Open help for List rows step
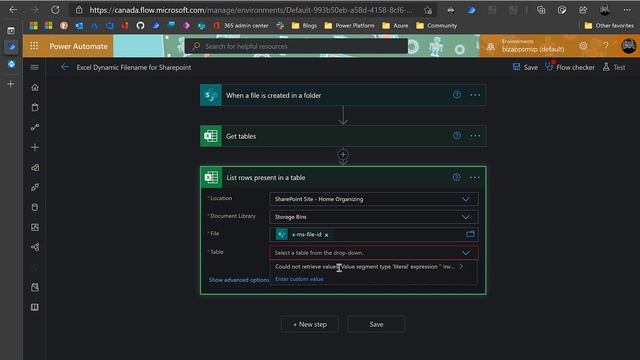This screenshot has width=640, height=360. tap(456, 177)
